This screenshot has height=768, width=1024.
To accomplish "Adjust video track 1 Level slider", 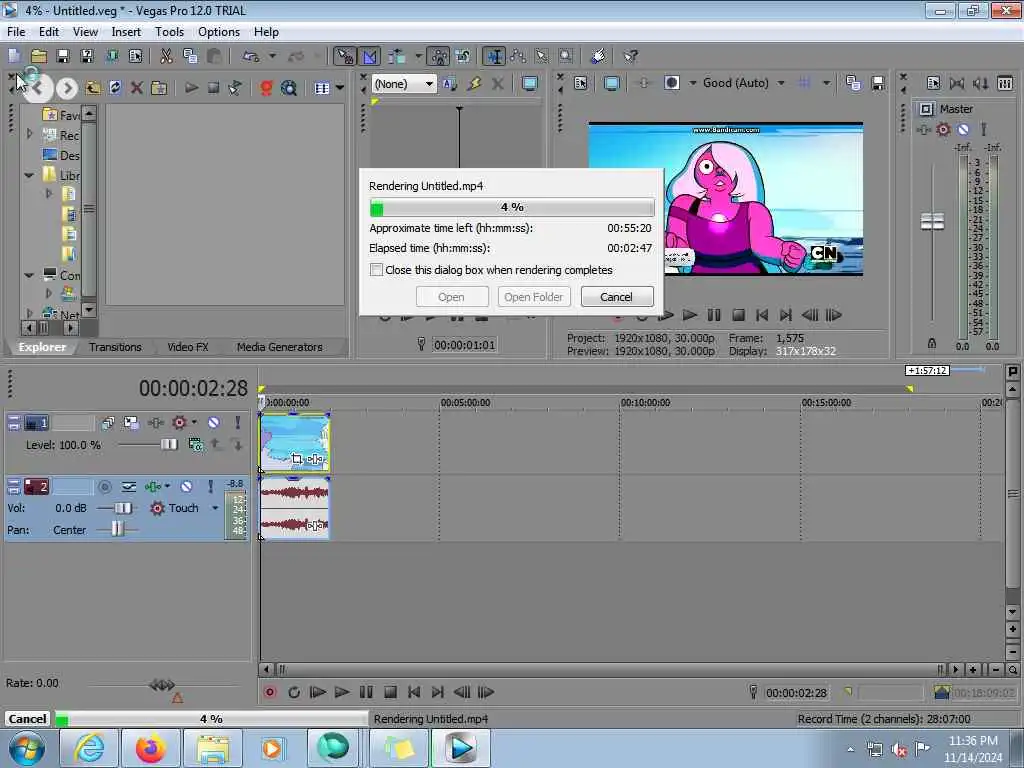I will (x=168, y=444).
